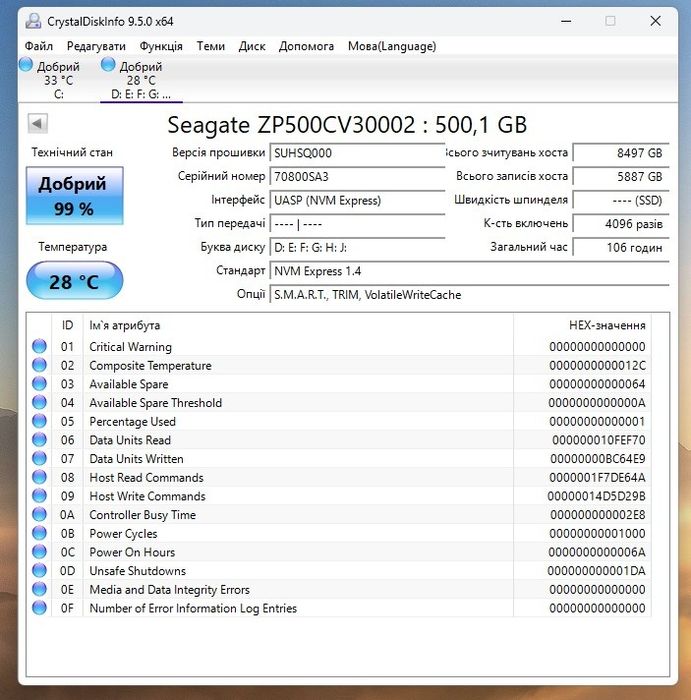Click the Ім'я атрибута column header
This screenshot has width=691, height=700.
coord(298,325)
